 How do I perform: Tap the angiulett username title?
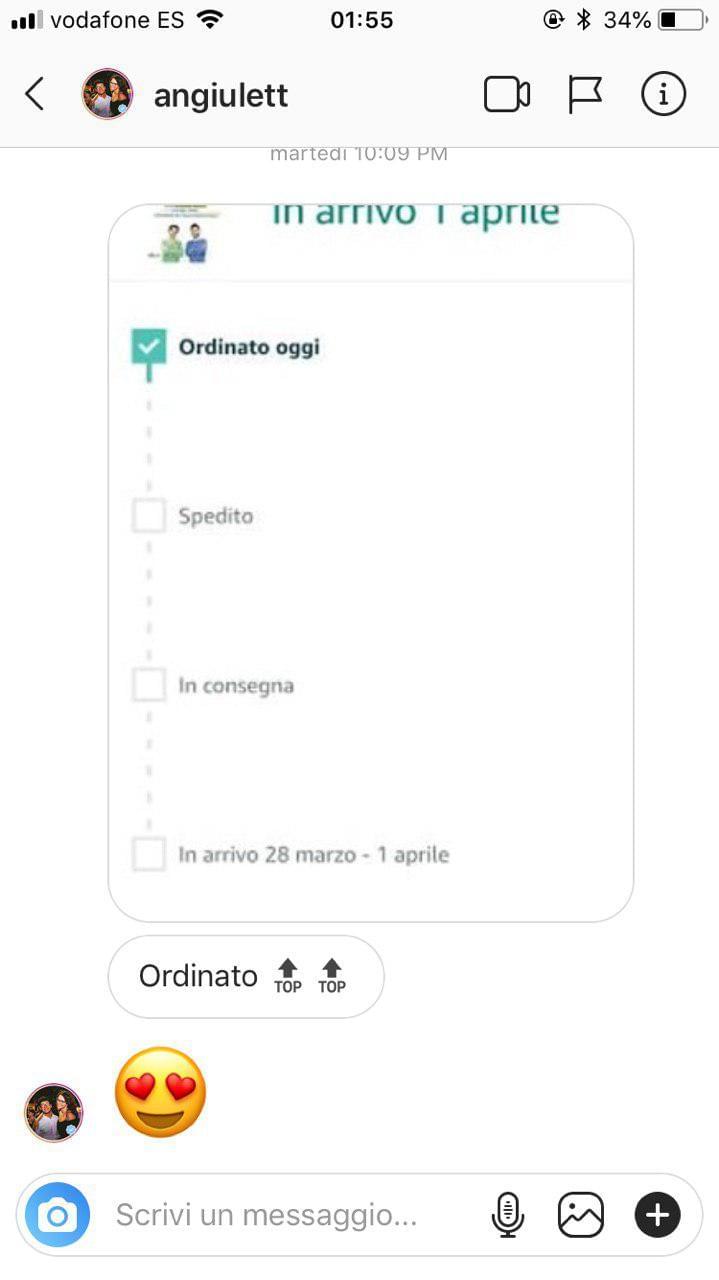coord(221,96)
